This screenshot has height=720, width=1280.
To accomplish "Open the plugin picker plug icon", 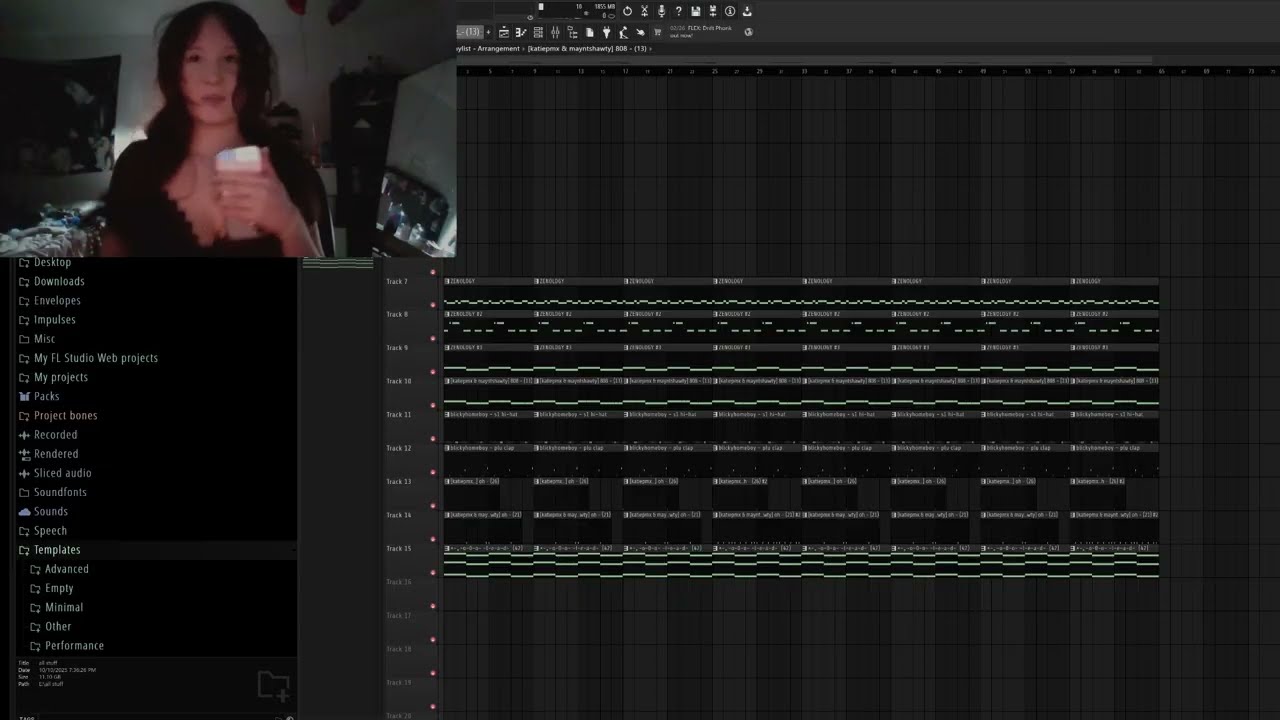I will tap(606, 32).
